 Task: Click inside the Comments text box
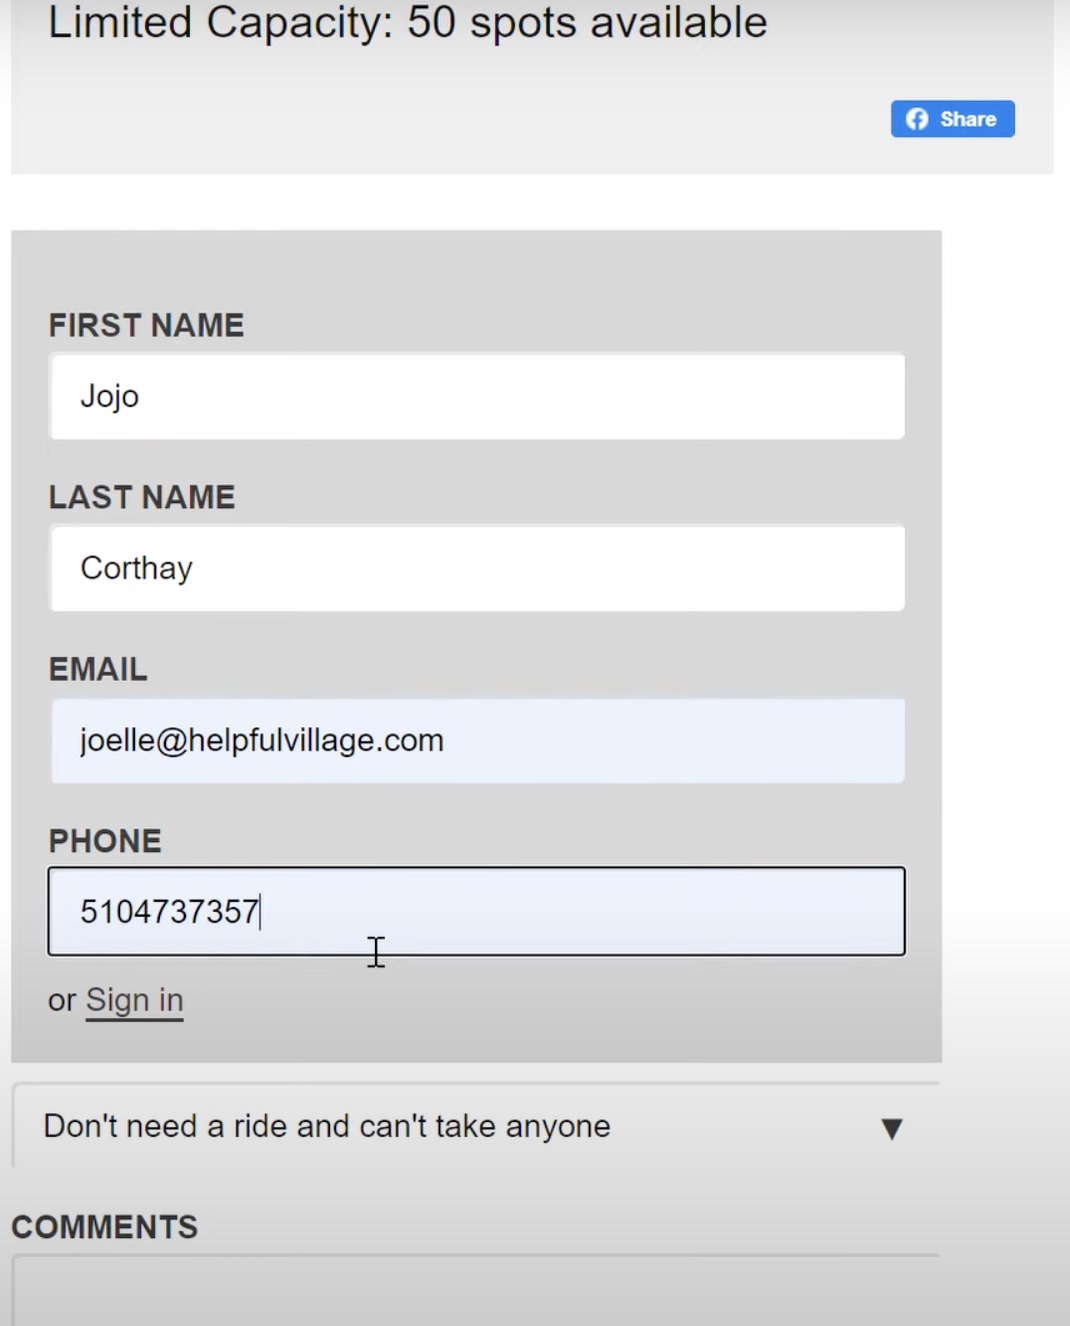click(x=476, y=1290)
